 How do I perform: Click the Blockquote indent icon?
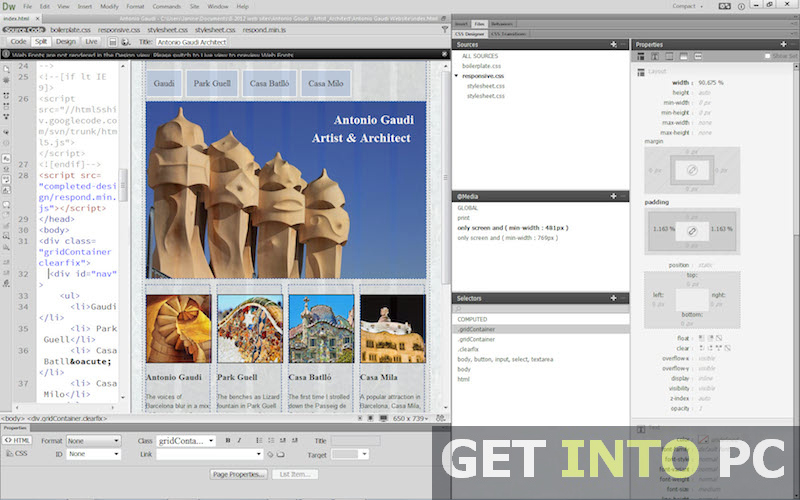pyautogui.click(x=295, y=440)
